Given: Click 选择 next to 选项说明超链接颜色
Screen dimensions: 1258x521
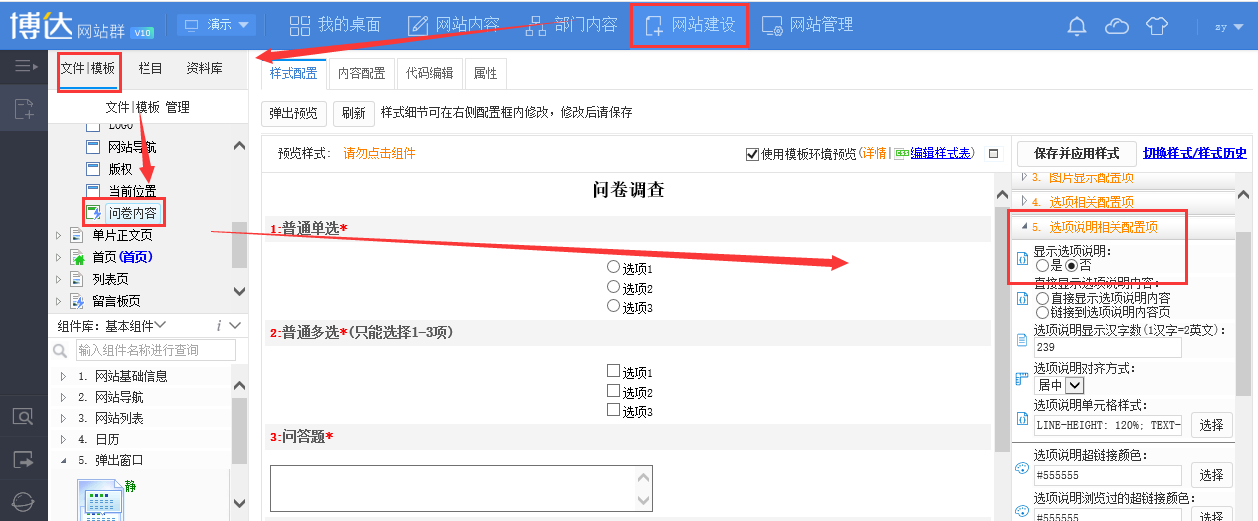Looking at the screenshot, I should pos(1211,475).
